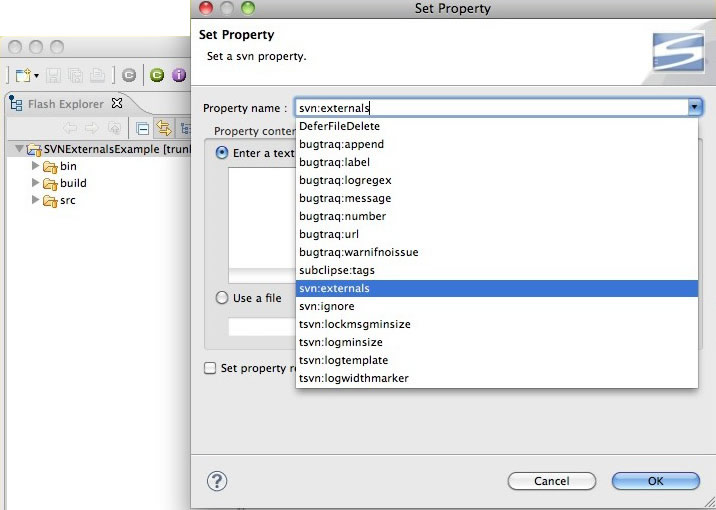
Task: Select the SVNExternalsExample project row
Action: point(99,149)
